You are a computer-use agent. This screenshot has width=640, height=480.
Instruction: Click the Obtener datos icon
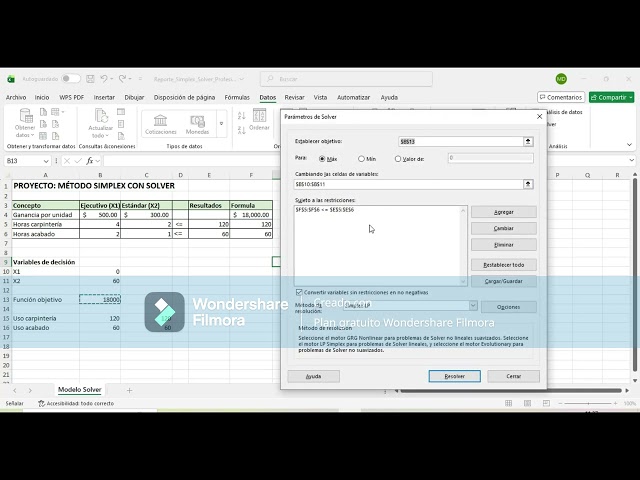pos(25,123)
